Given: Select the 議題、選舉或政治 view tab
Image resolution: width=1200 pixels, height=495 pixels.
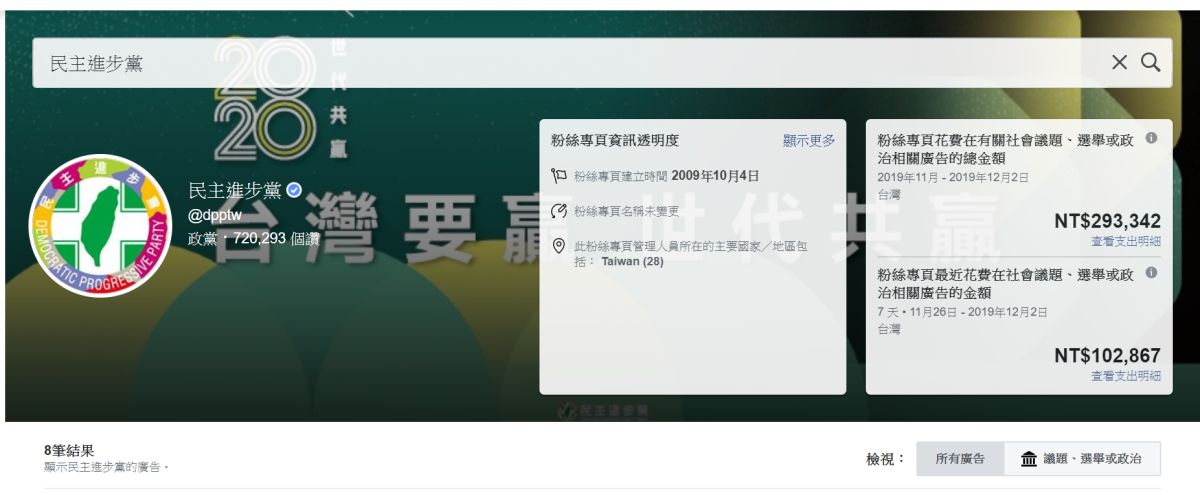Looking at the screenshot, I should (1082, 459).
